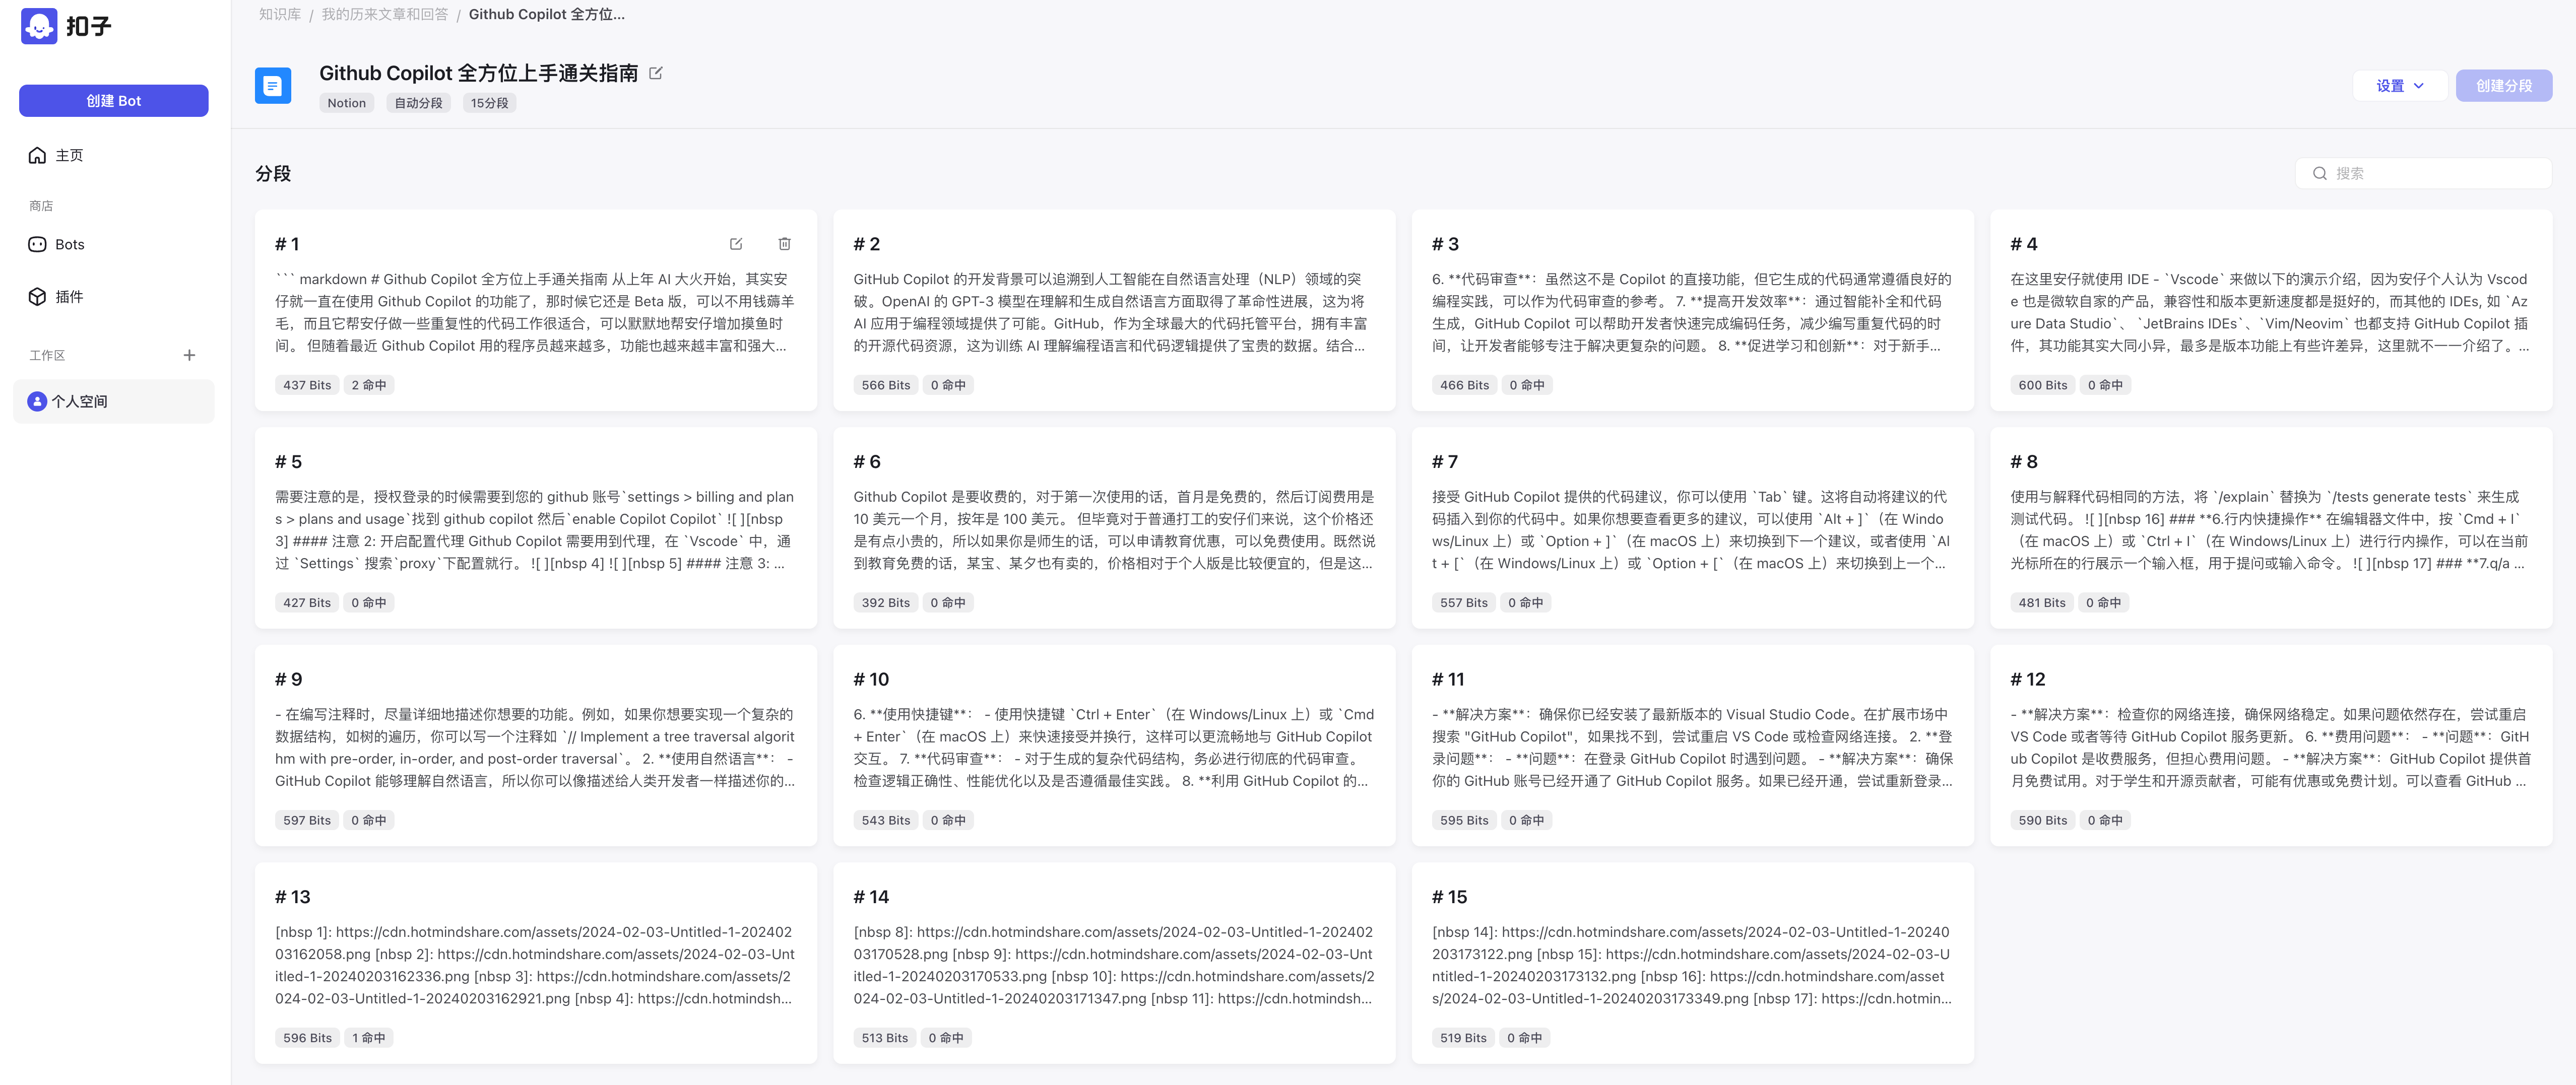This screenshot has width=2576, height=1085.
Task: Click the 分段 section heading
Action: (x=273, y=173)
